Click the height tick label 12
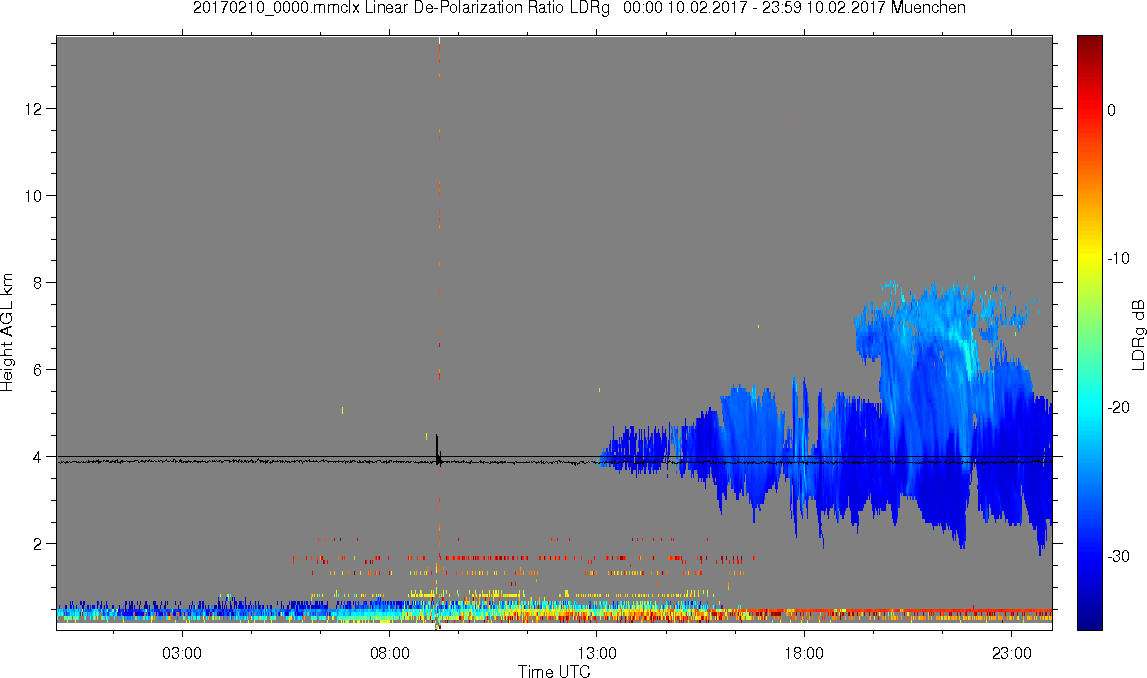Viewport: 1147px width, 678px height. click(33, 109)
